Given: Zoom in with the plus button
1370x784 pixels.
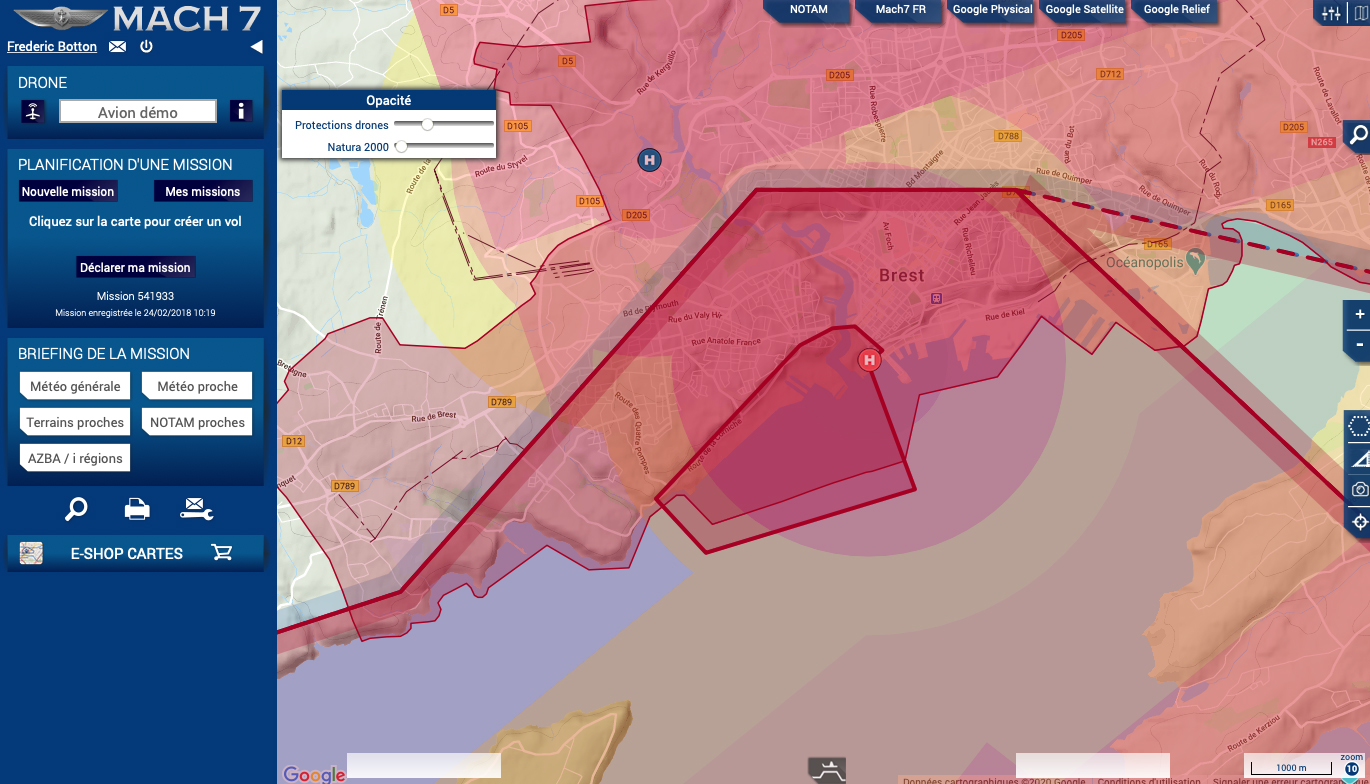Looking at the screenshot, I should point(1359,314).
